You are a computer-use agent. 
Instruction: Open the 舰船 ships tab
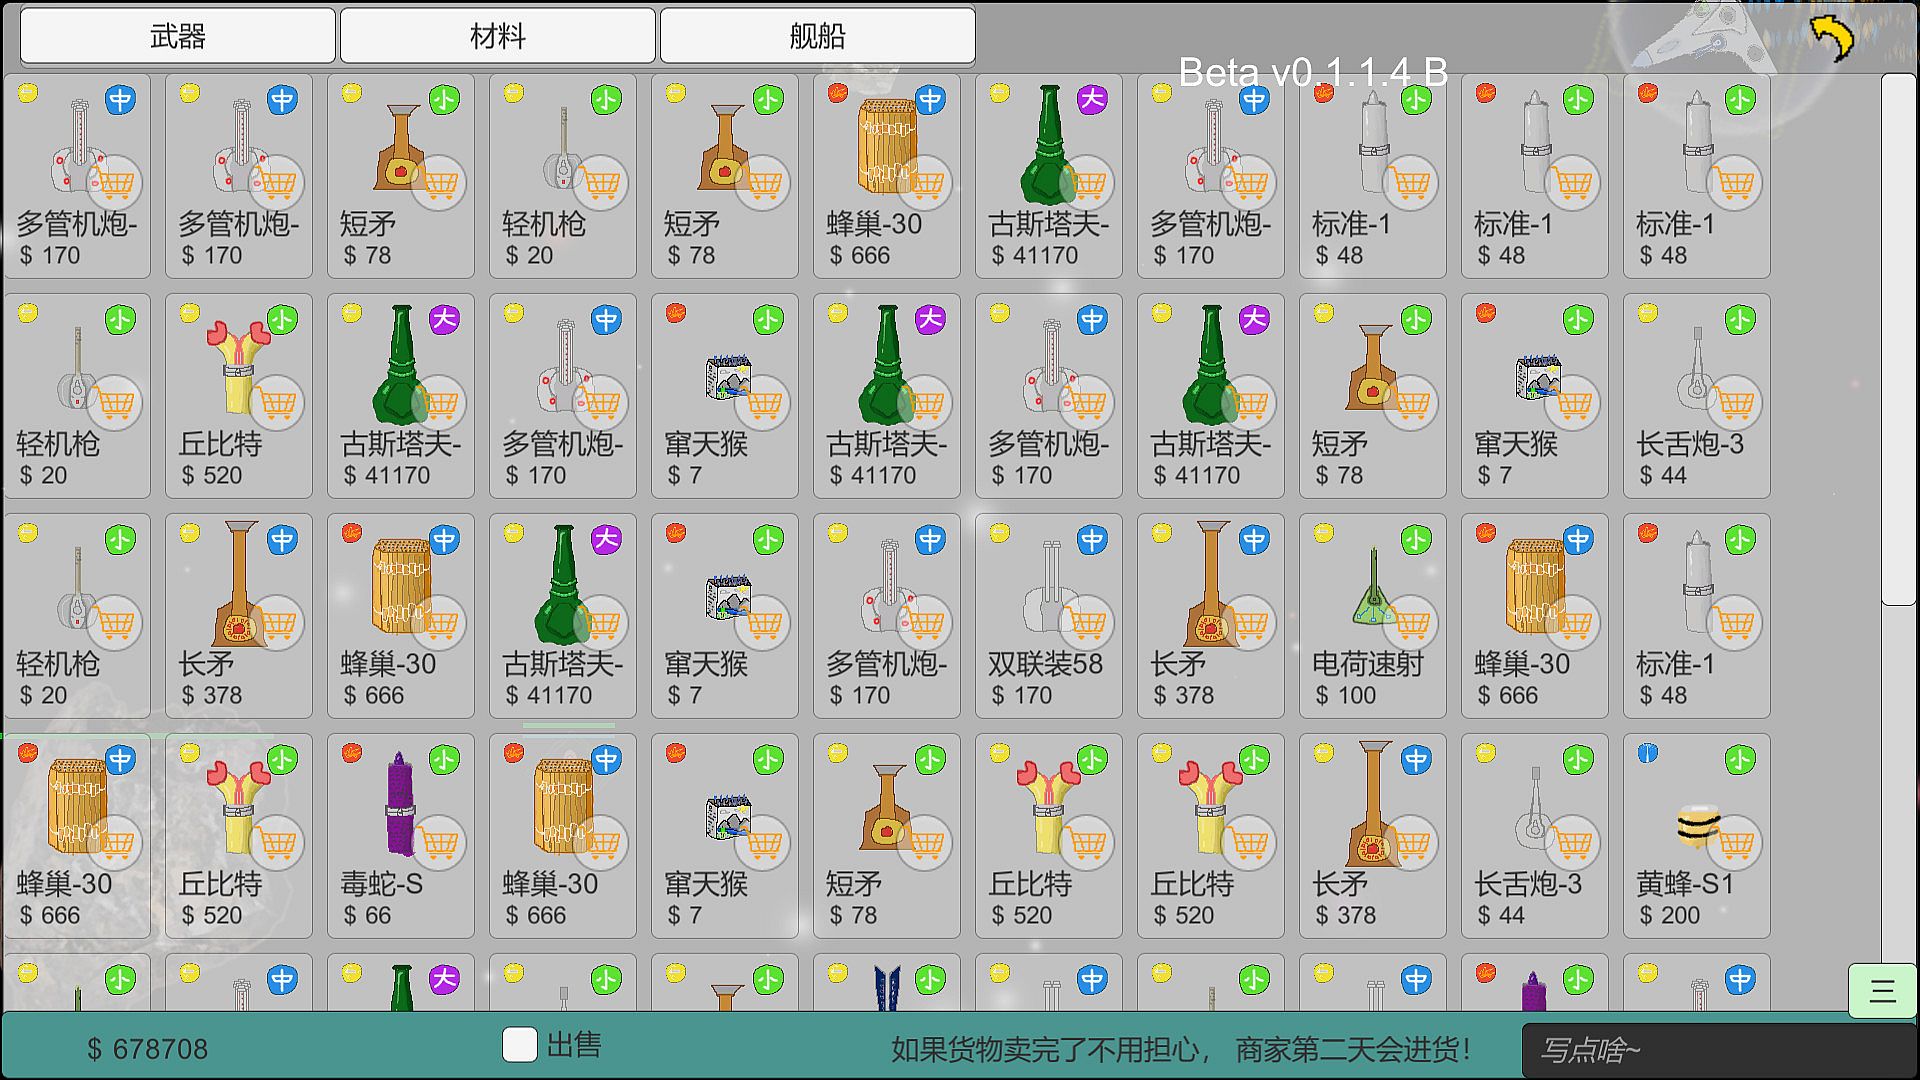(818, 36)
